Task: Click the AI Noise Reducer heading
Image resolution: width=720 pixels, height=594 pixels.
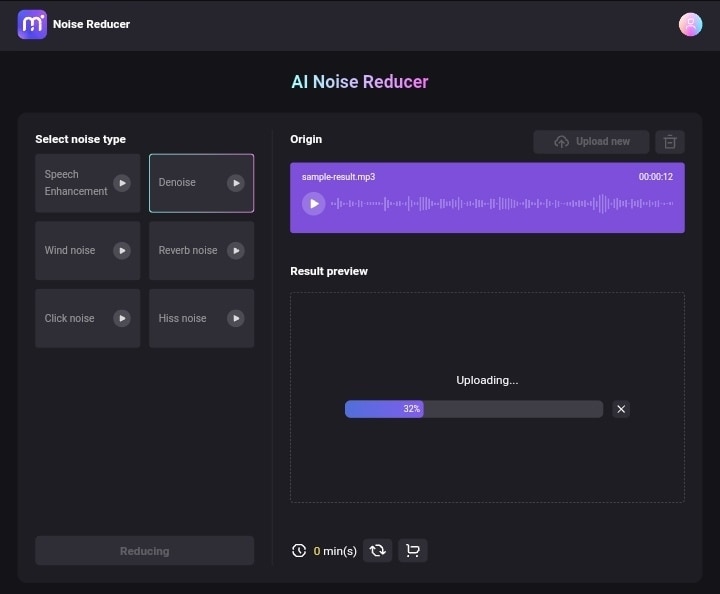Action: (360, 82)
